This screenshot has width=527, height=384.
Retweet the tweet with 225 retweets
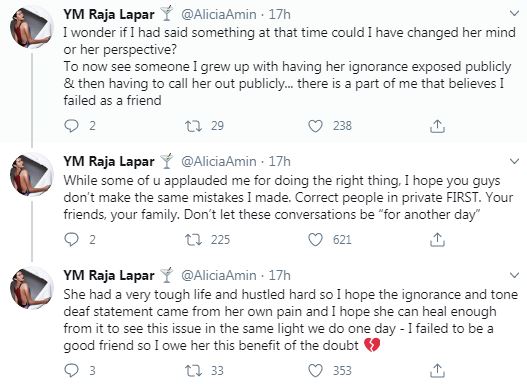click(193, 240)
